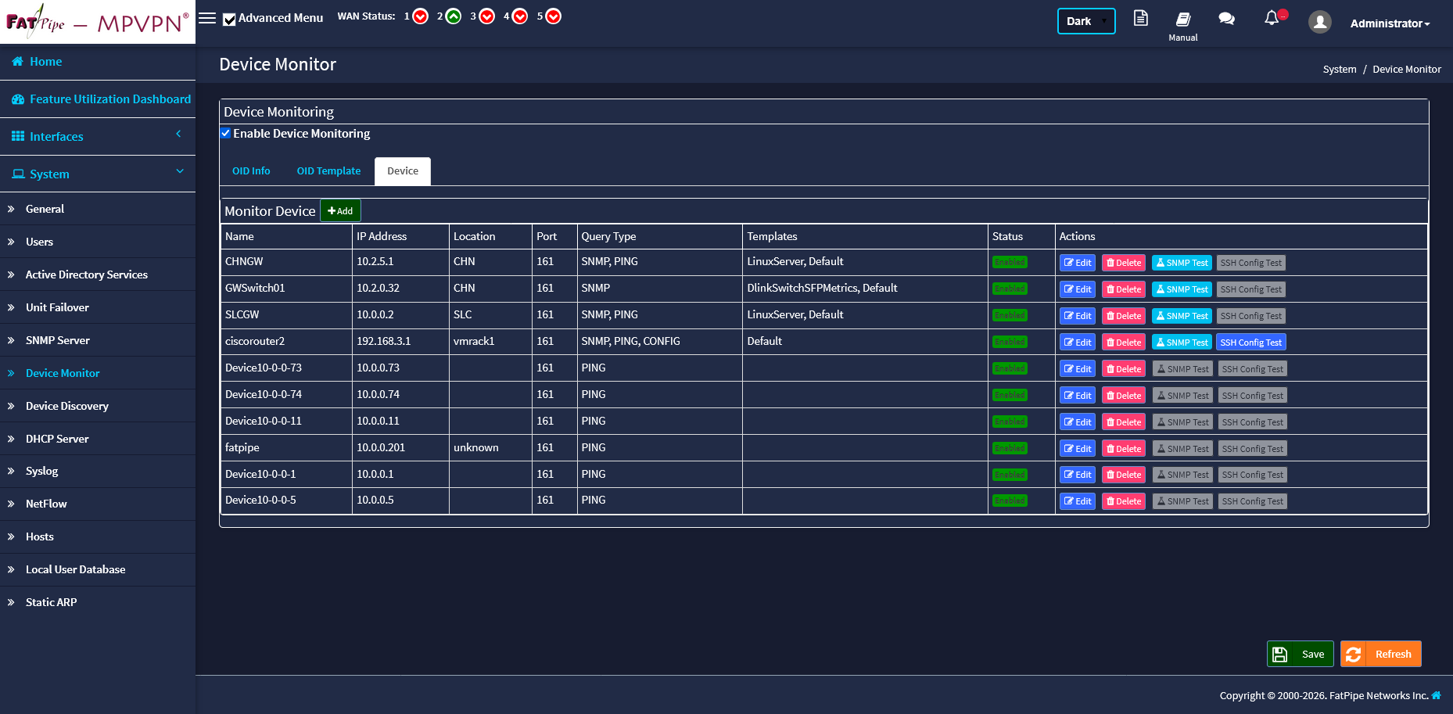Delete the GWSwitch01 device

point(1123,289)
